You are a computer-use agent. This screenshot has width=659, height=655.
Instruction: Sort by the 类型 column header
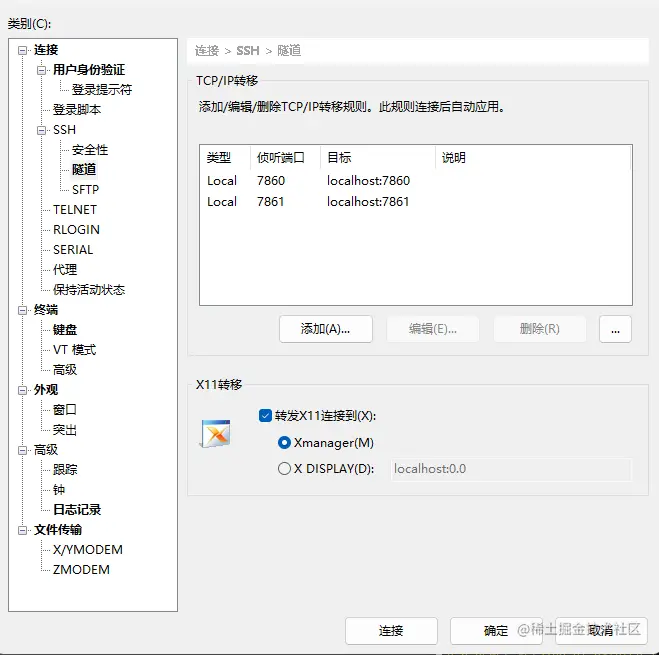pyautogui.click(x=225, y=158)
